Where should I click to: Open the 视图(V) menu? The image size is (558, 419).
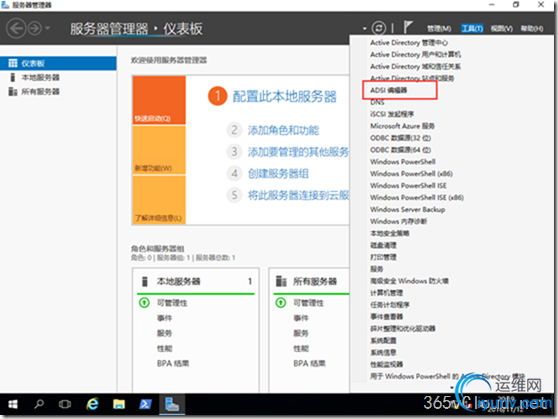click(x=502, y=28)
